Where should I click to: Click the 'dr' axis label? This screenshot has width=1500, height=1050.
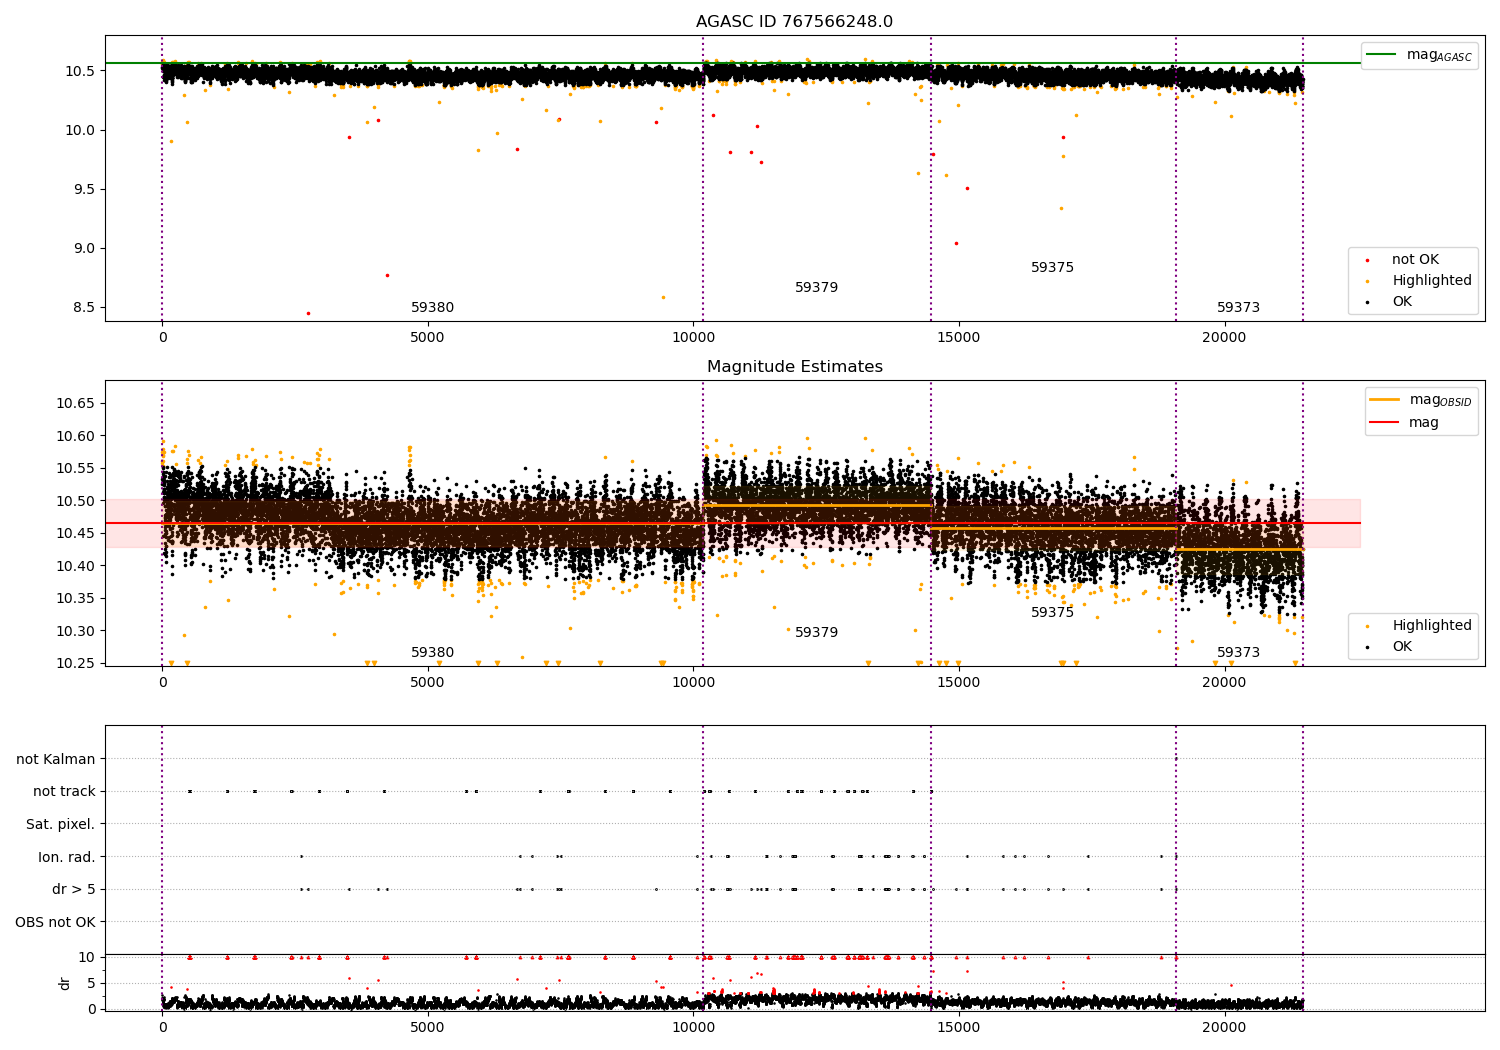pos(64,983)
